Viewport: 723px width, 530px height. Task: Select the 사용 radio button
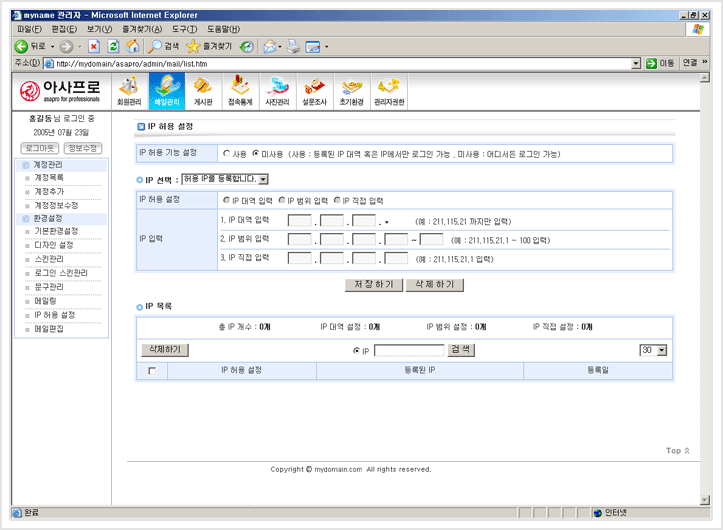tap(226, 155)
